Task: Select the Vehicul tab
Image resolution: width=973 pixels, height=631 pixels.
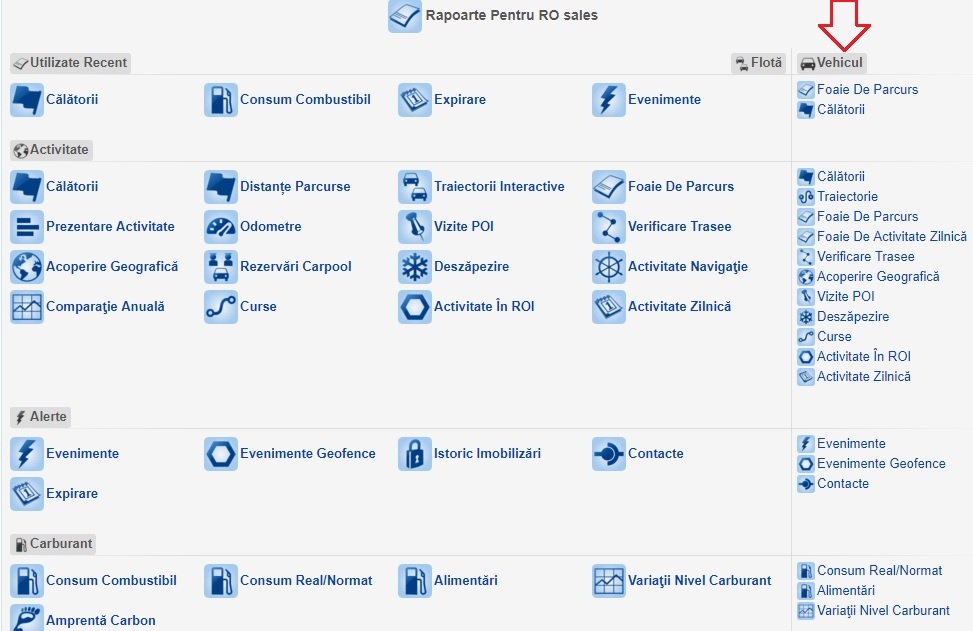Action: 832,63
